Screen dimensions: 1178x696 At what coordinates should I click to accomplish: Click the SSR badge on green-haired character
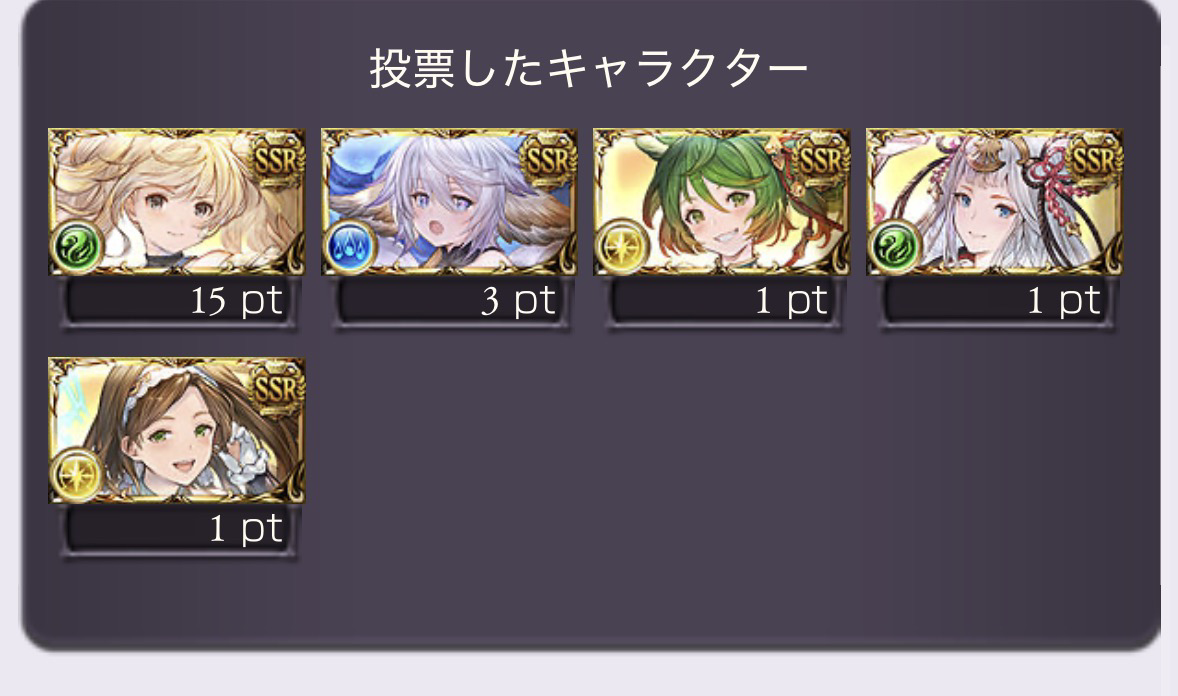pyautogui.click(x=822, y=161)
